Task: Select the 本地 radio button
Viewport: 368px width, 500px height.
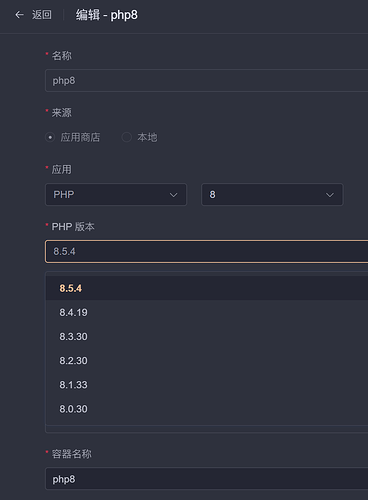Action: [127, 137]
